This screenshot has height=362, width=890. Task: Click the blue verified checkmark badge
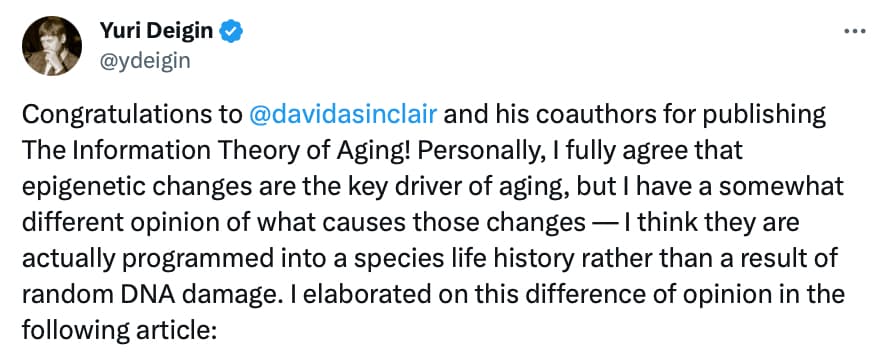pos(232,31)
